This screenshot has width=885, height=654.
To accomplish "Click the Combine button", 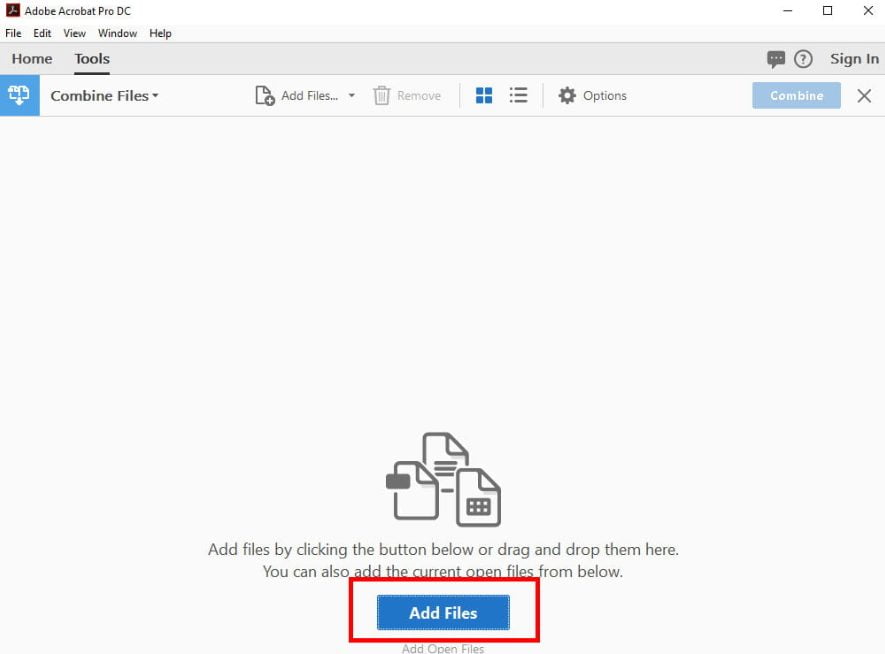I will point(796,95).
